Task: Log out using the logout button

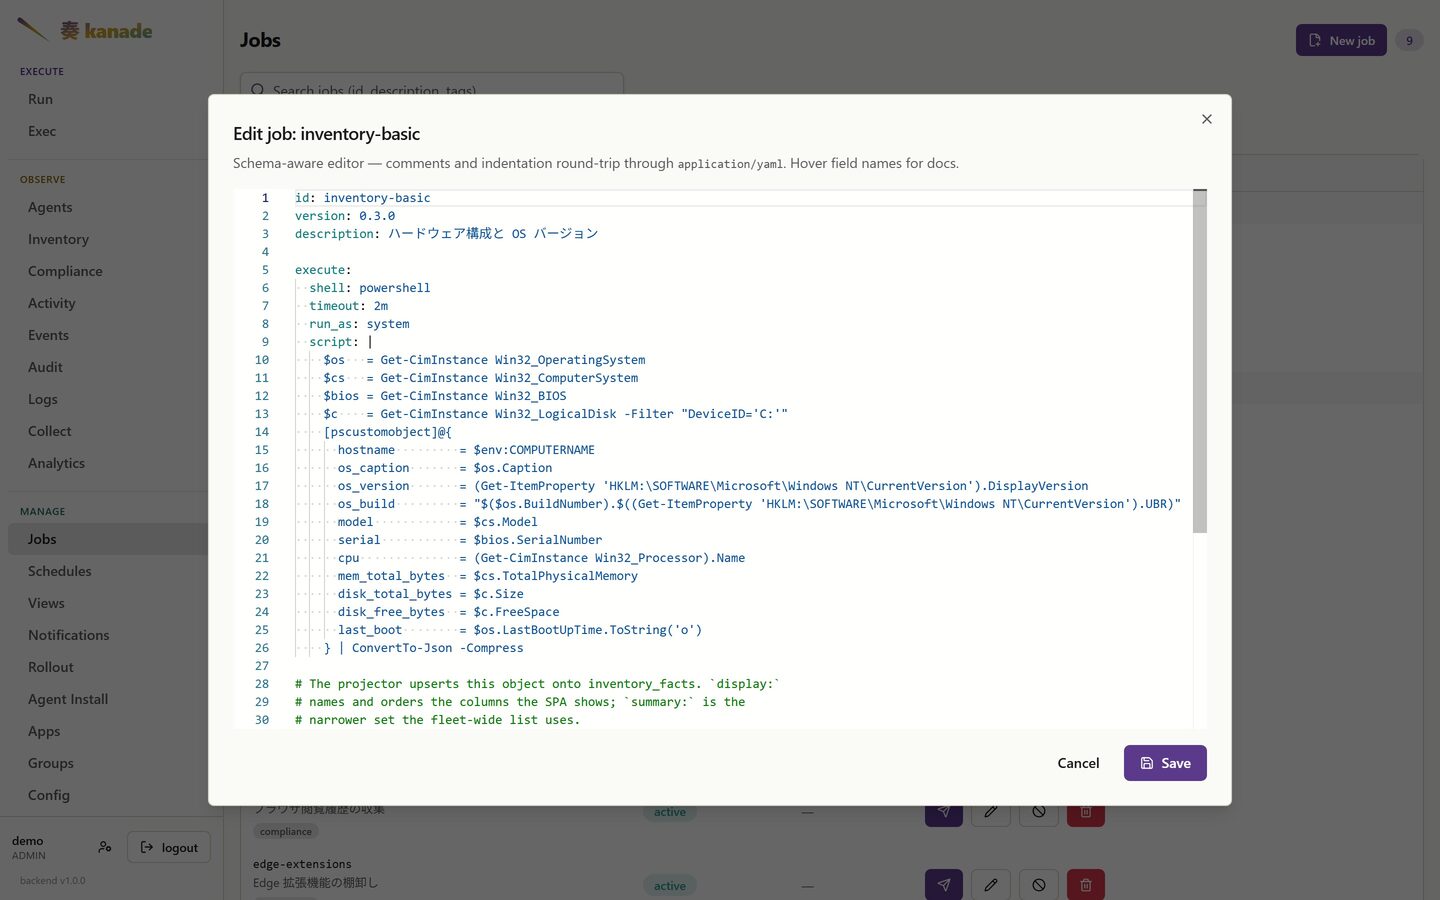Action: tap(169, 847)
